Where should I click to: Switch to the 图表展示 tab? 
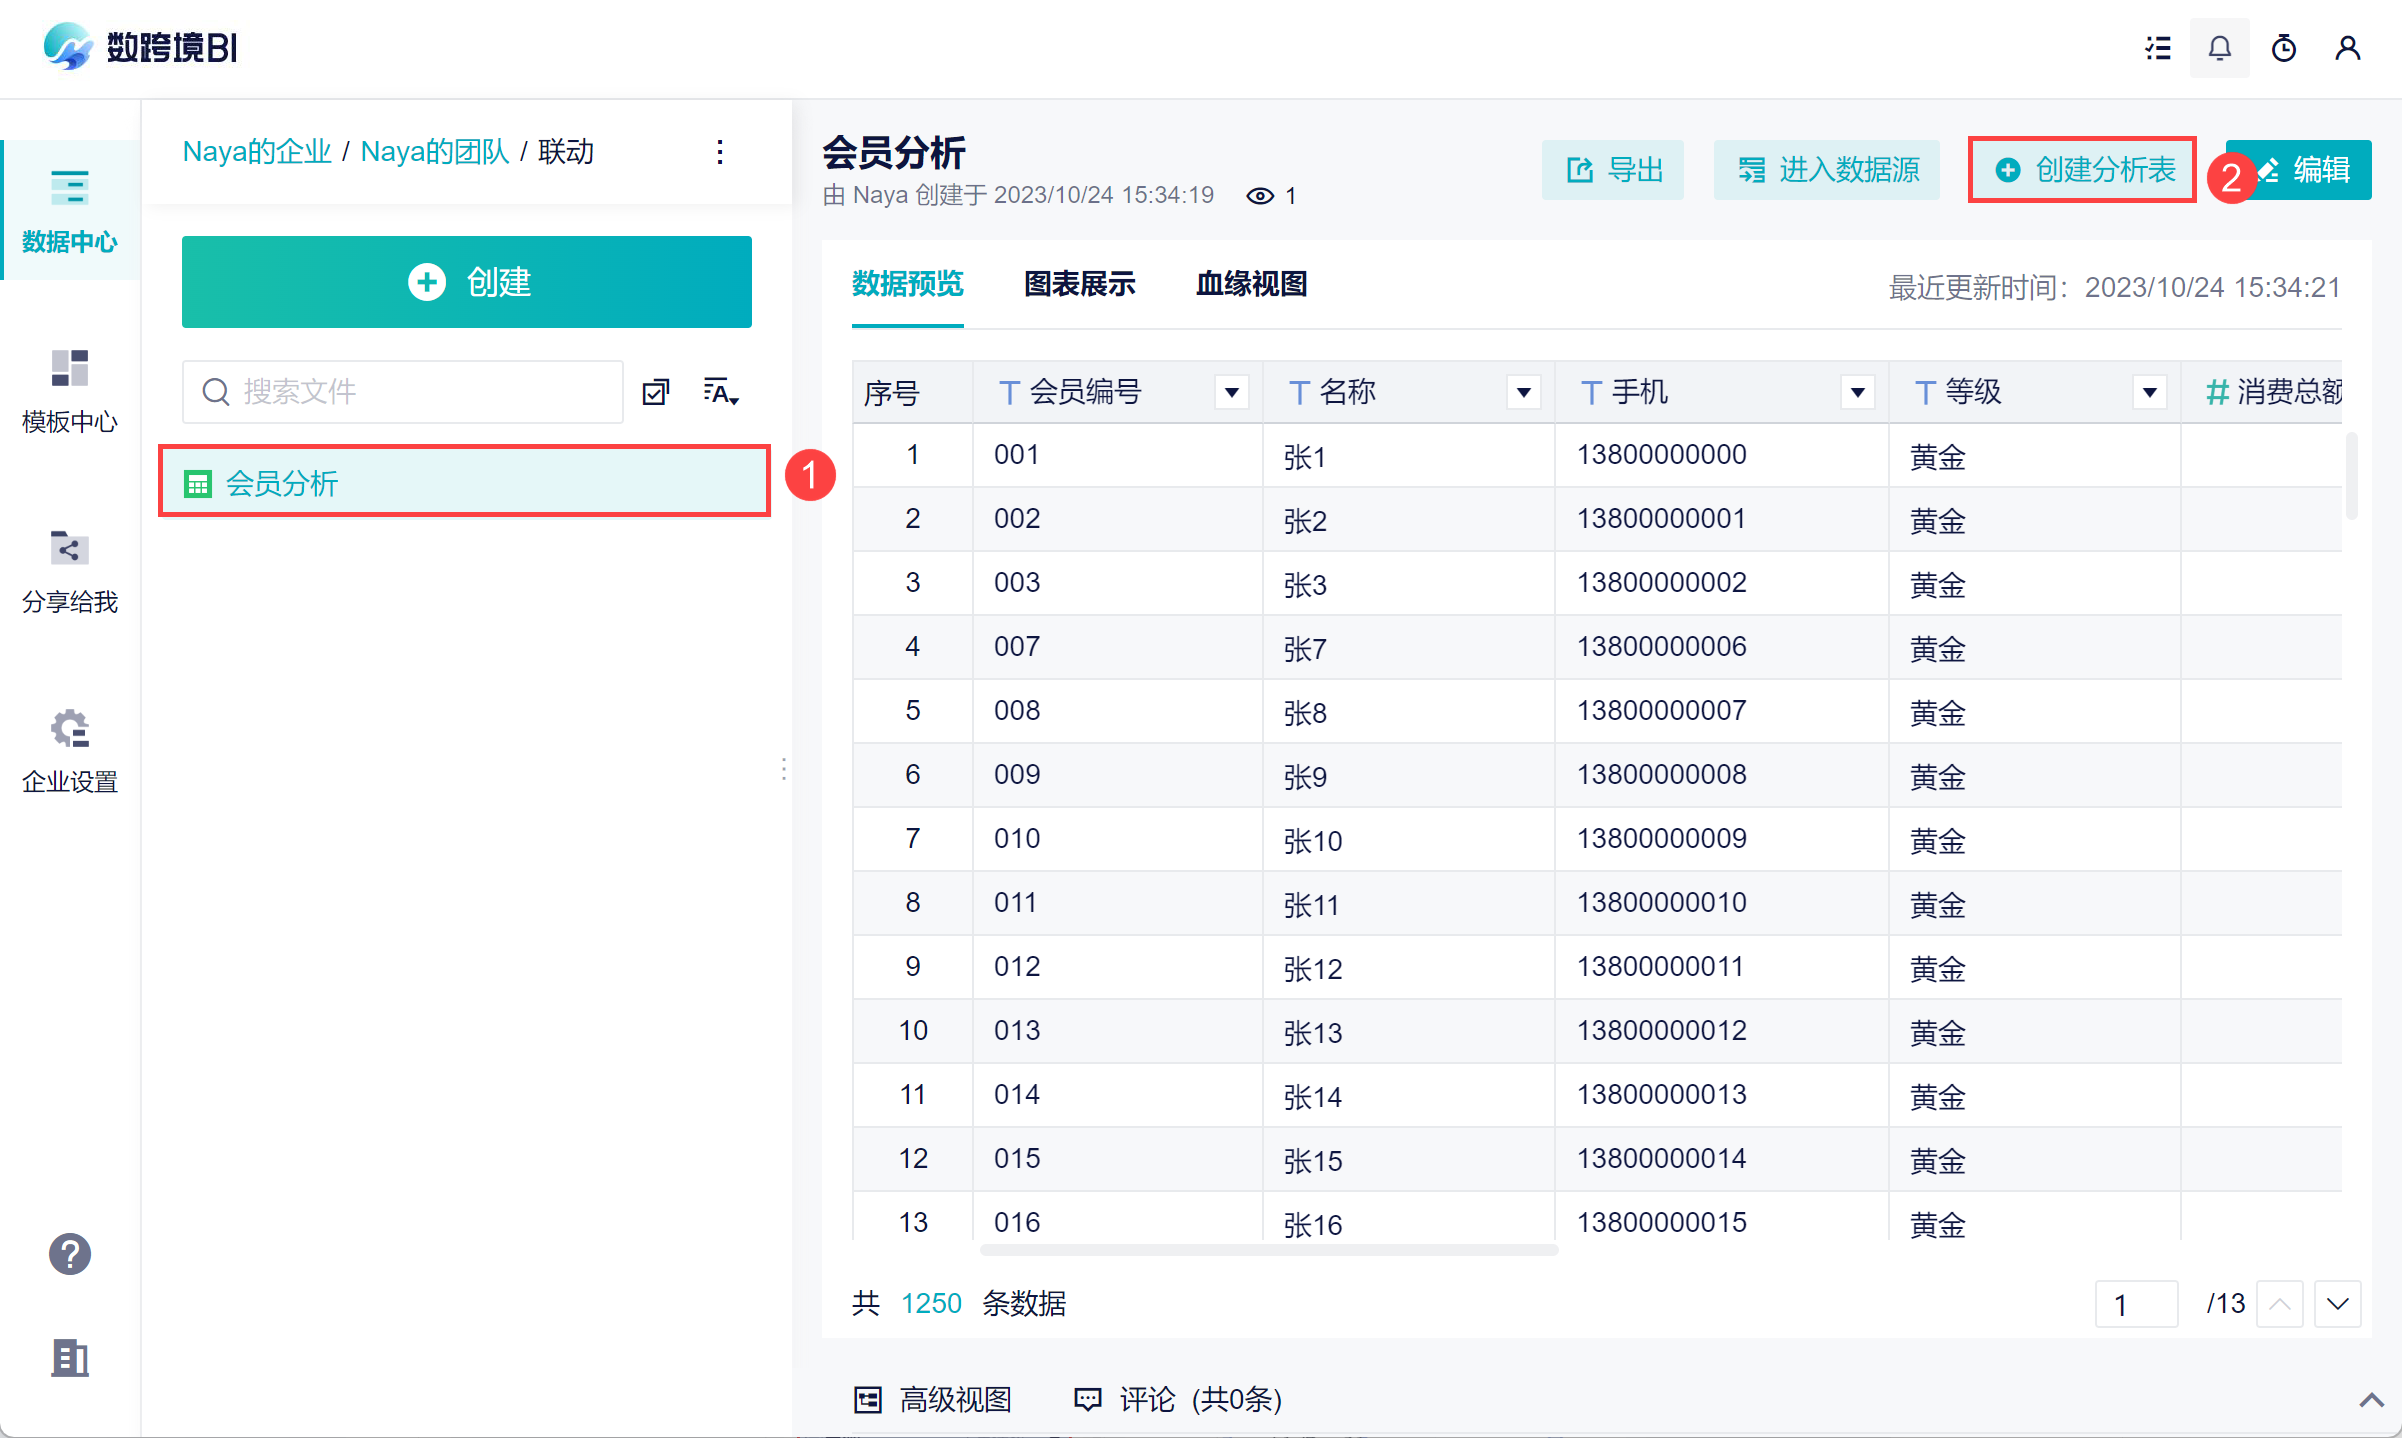[1079, 284]
